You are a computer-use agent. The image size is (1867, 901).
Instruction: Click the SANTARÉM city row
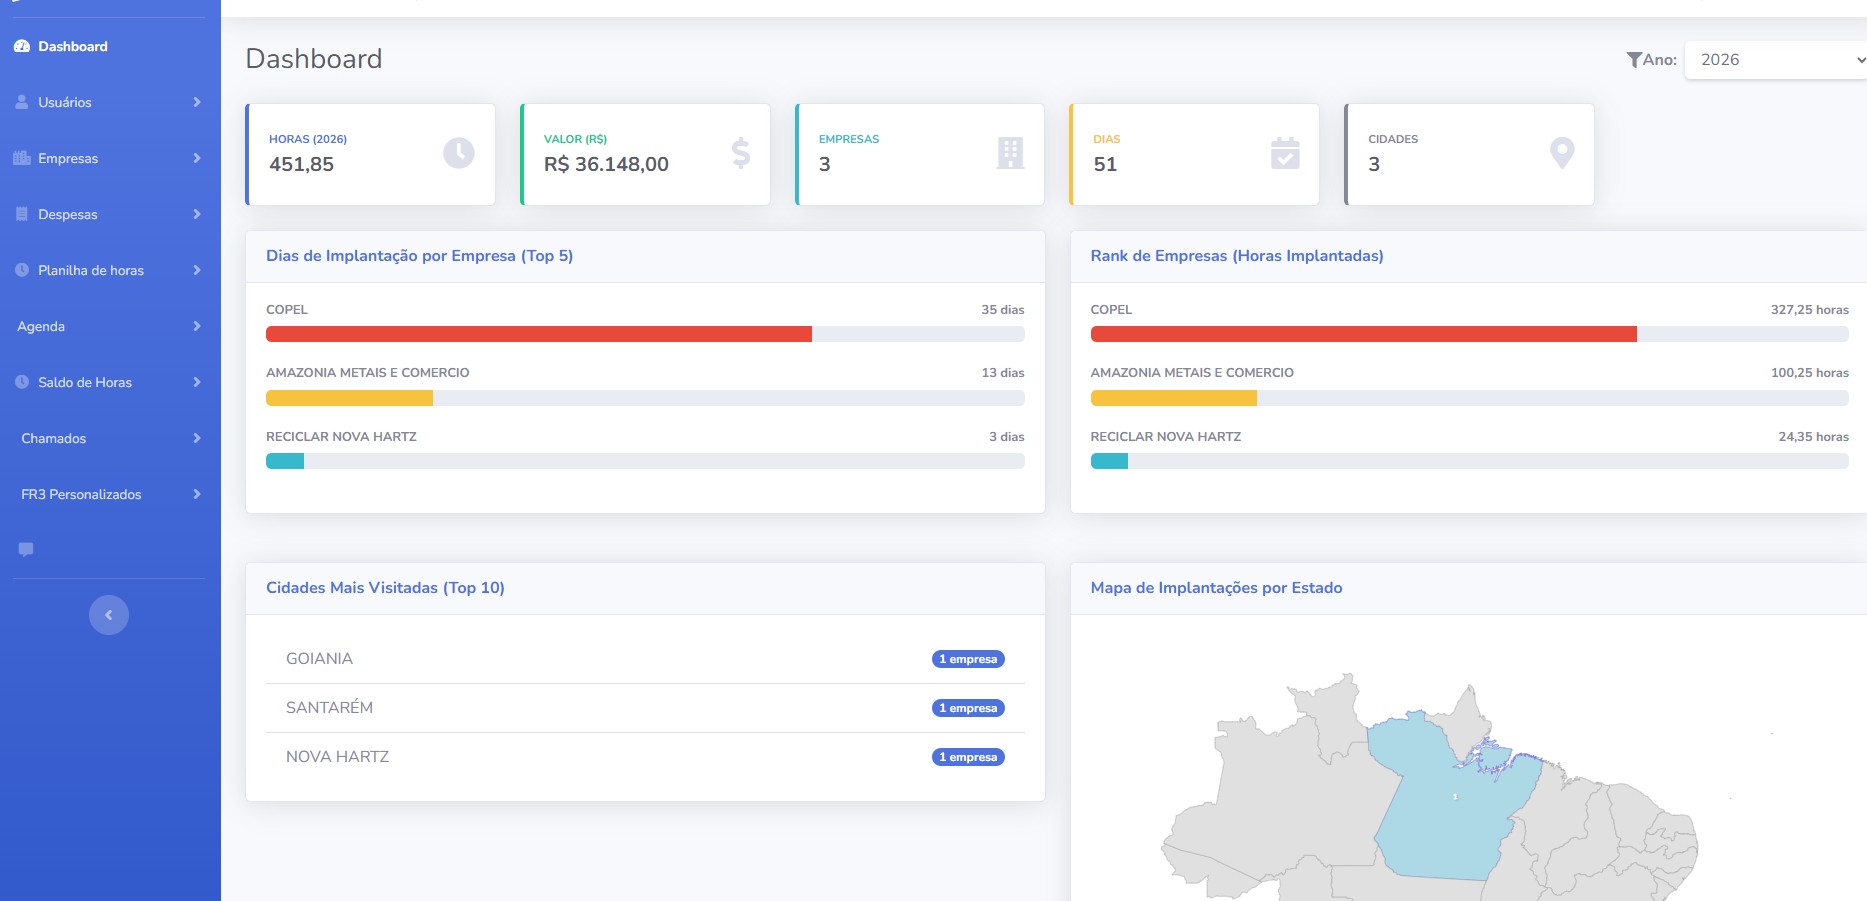(329, 708)
